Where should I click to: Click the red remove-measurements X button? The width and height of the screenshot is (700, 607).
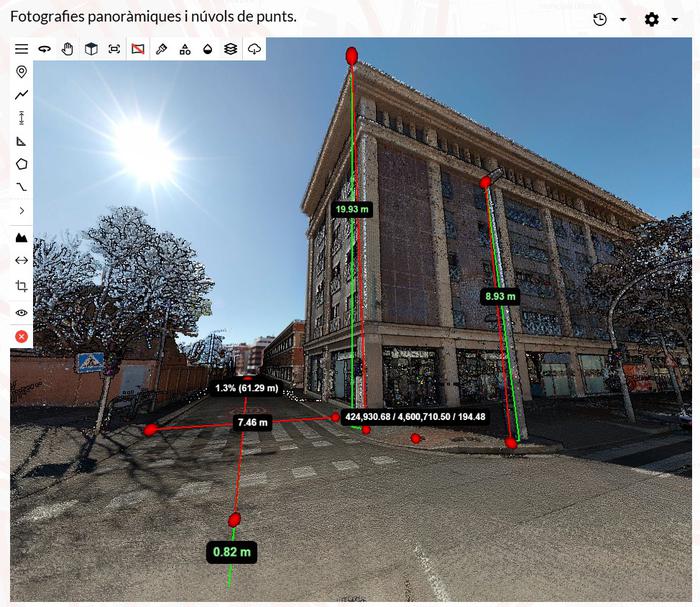(x=21, y=336)
